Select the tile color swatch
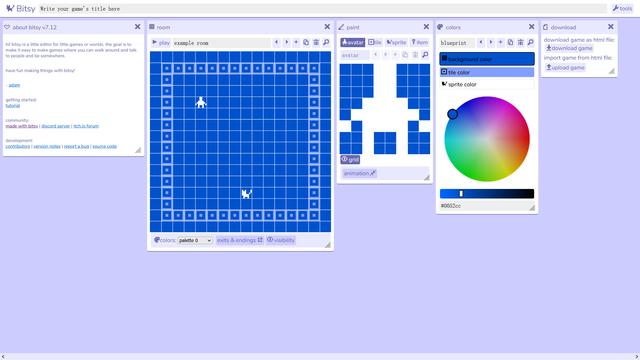640x360 pixels. point(487,72)
